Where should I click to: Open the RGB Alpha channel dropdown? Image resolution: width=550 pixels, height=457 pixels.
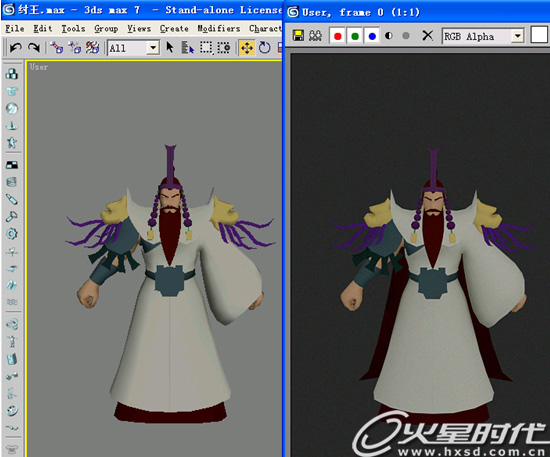pos(517,36)
